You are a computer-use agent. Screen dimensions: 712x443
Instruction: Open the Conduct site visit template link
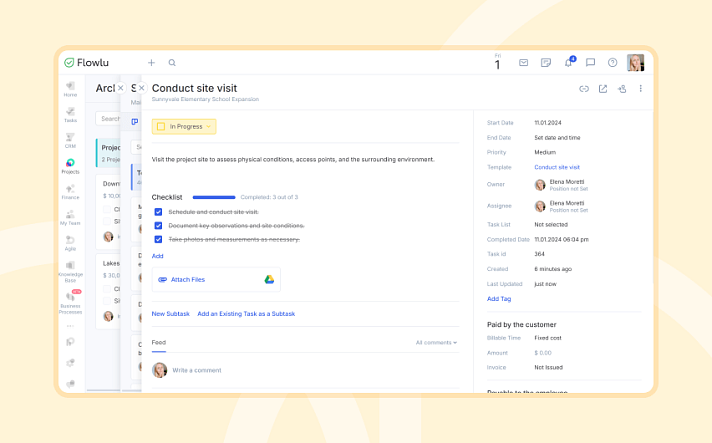pyautogui.click(x=557, y=167)
